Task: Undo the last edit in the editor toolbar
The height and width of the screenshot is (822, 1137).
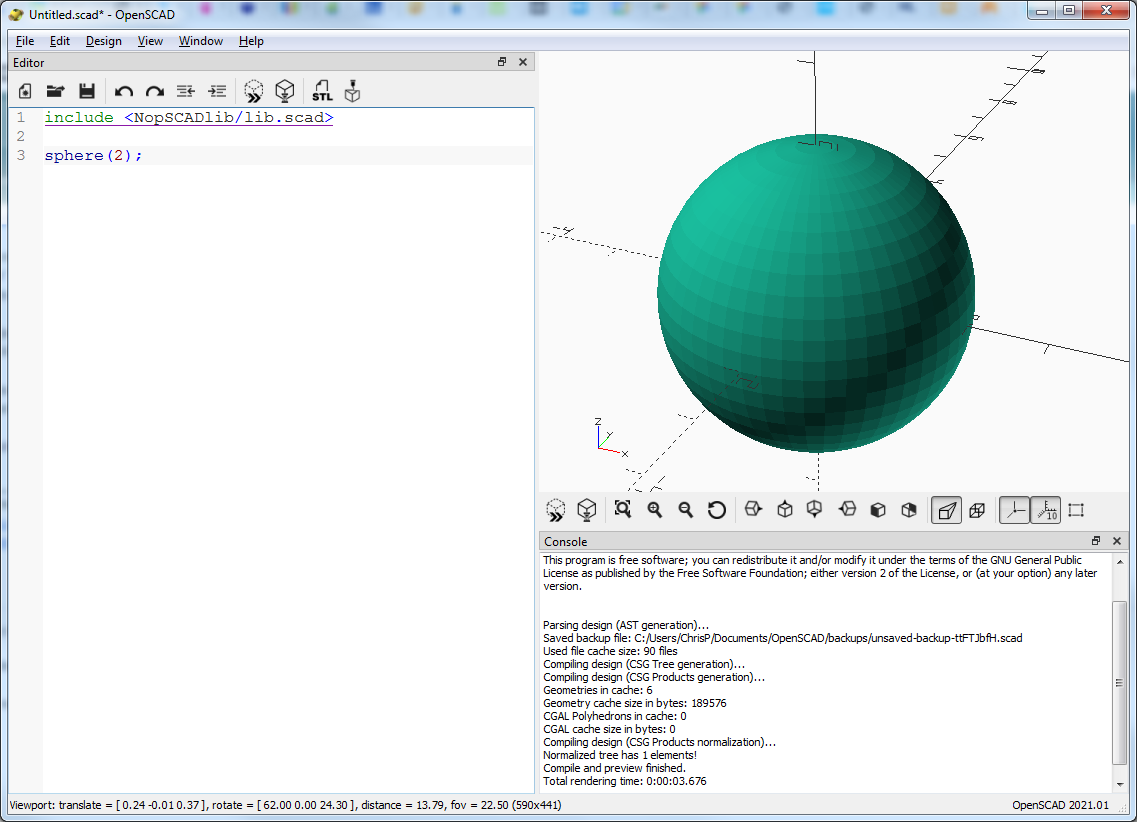Action: tap(124, 91)
